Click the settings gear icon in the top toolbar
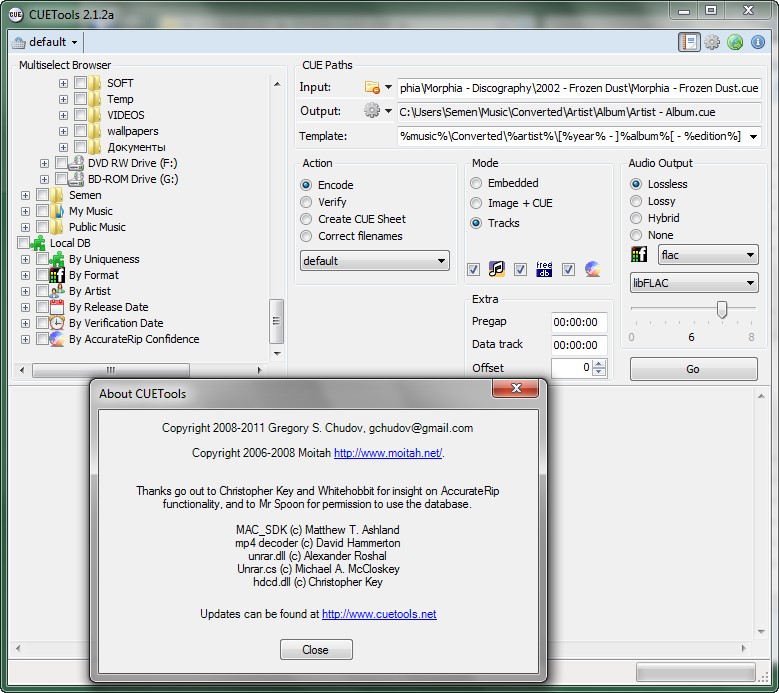Image resolution: width=779 pixels, height=693 pixels. [712, 42]
